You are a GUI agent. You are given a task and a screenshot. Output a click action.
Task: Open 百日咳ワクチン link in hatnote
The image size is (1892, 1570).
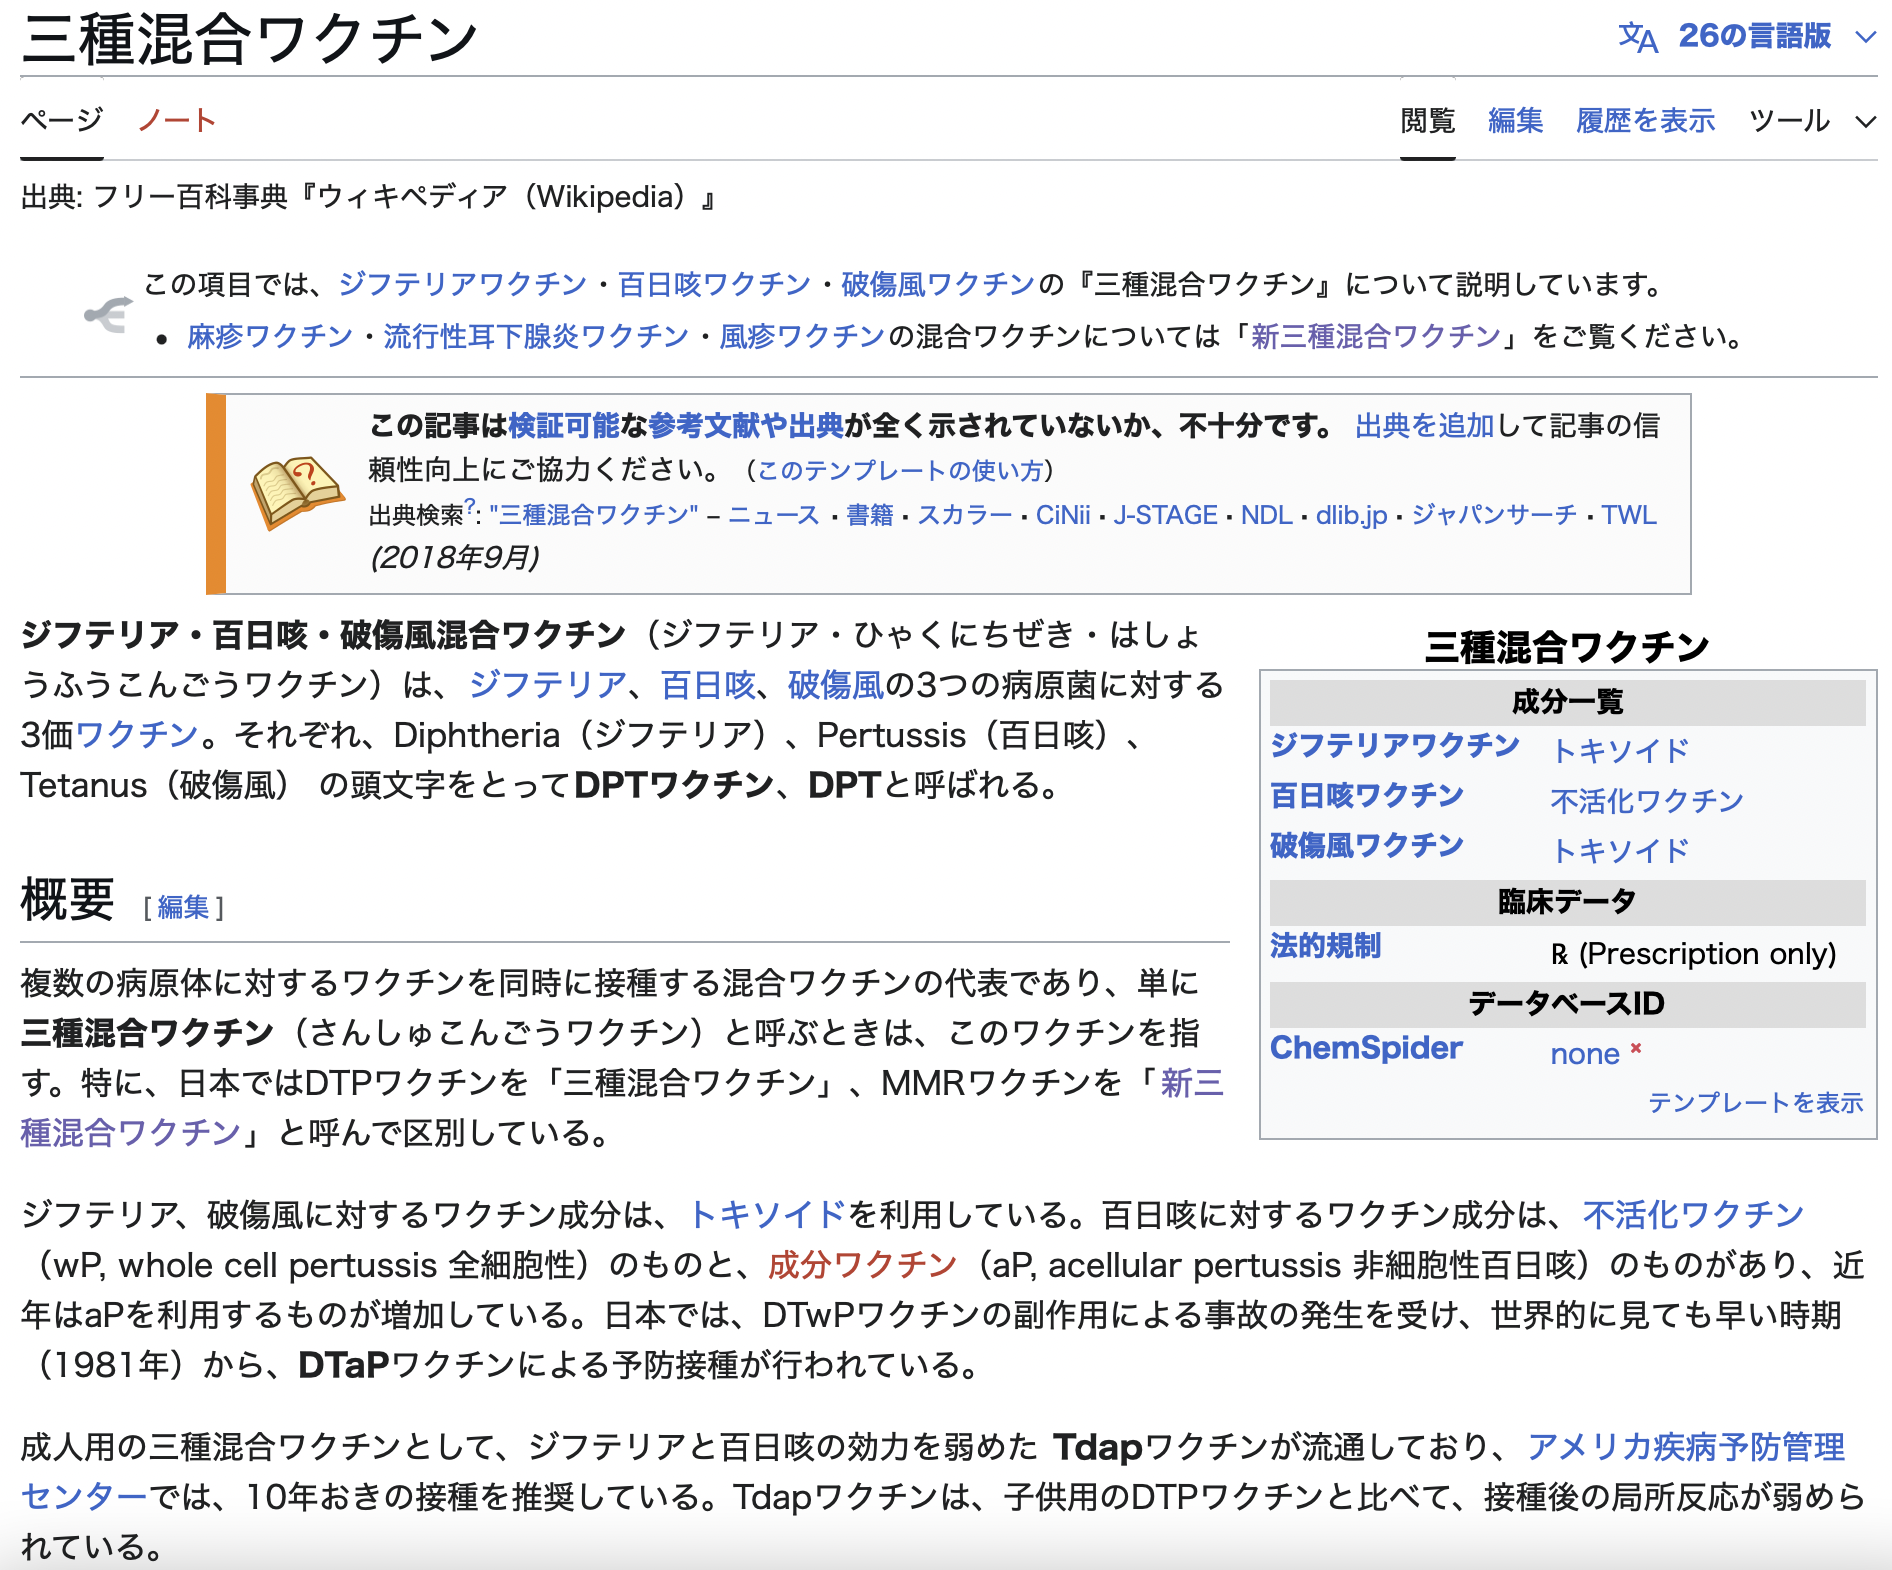tap(714, 285)
